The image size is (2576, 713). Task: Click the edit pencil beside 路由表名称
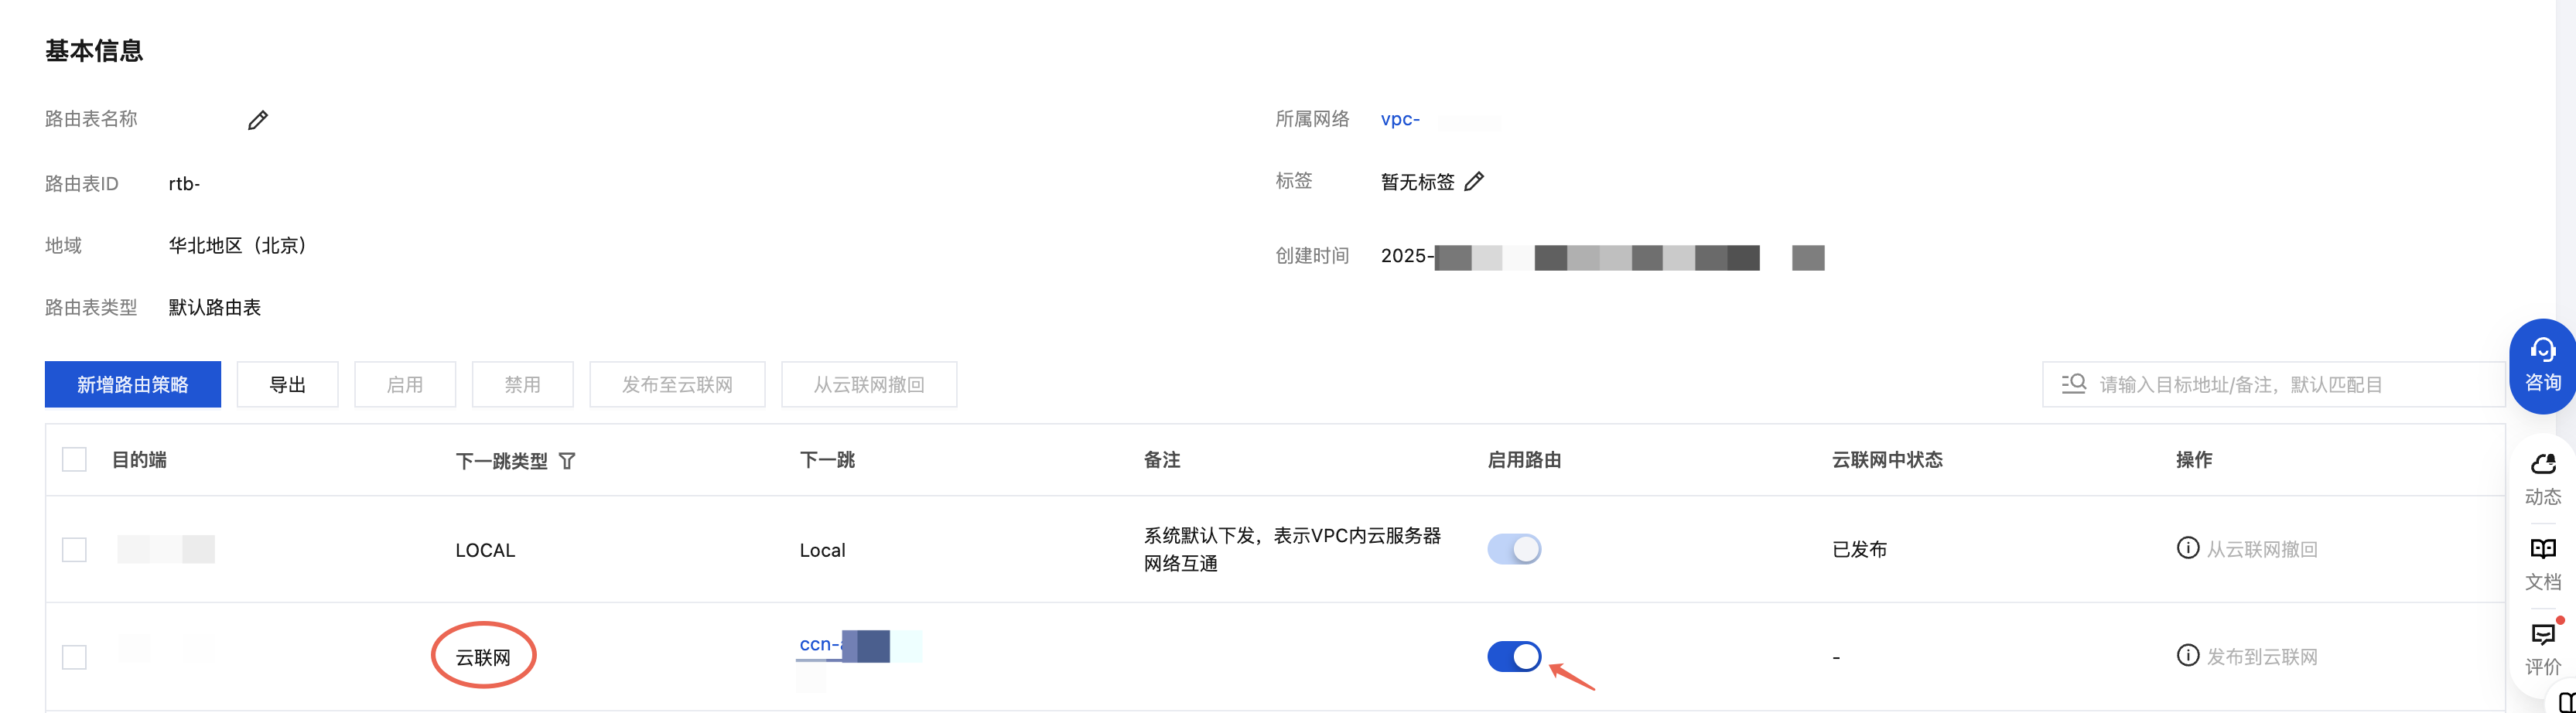(258, 121)
